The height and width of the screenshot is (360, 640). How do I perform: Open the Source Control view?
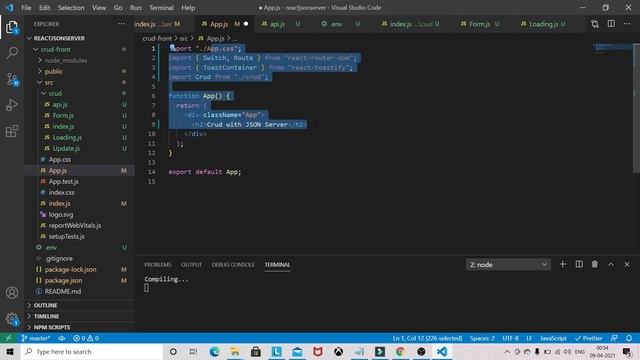pos(12,79)
